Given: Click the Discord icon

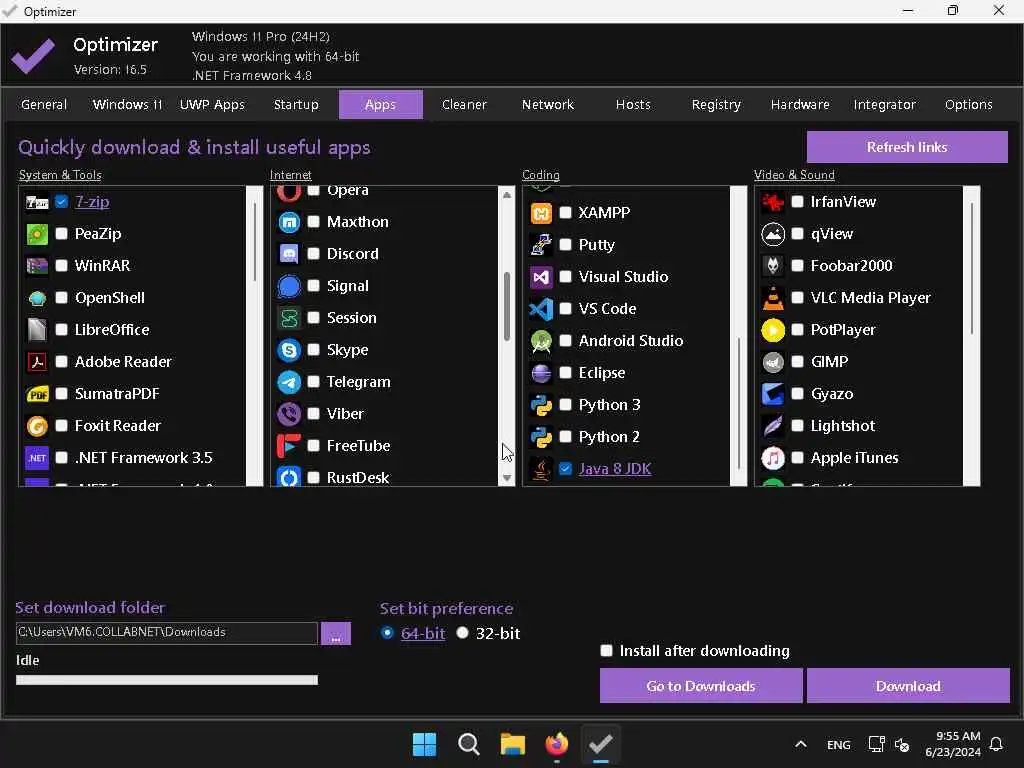Looking at the screenshot, I should click(x=289, y=253).
